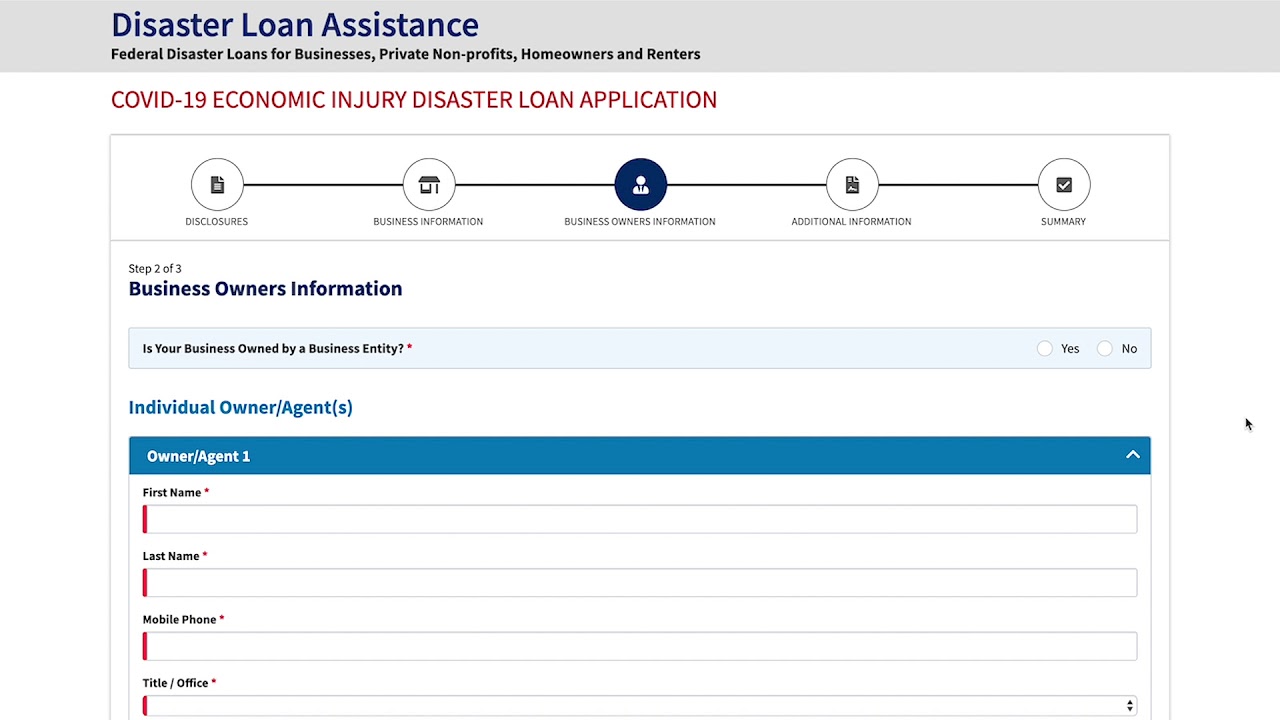Click the 'Step 2 of 3' text
This screenshot has height=720, width=1280.
coord(155,268)
